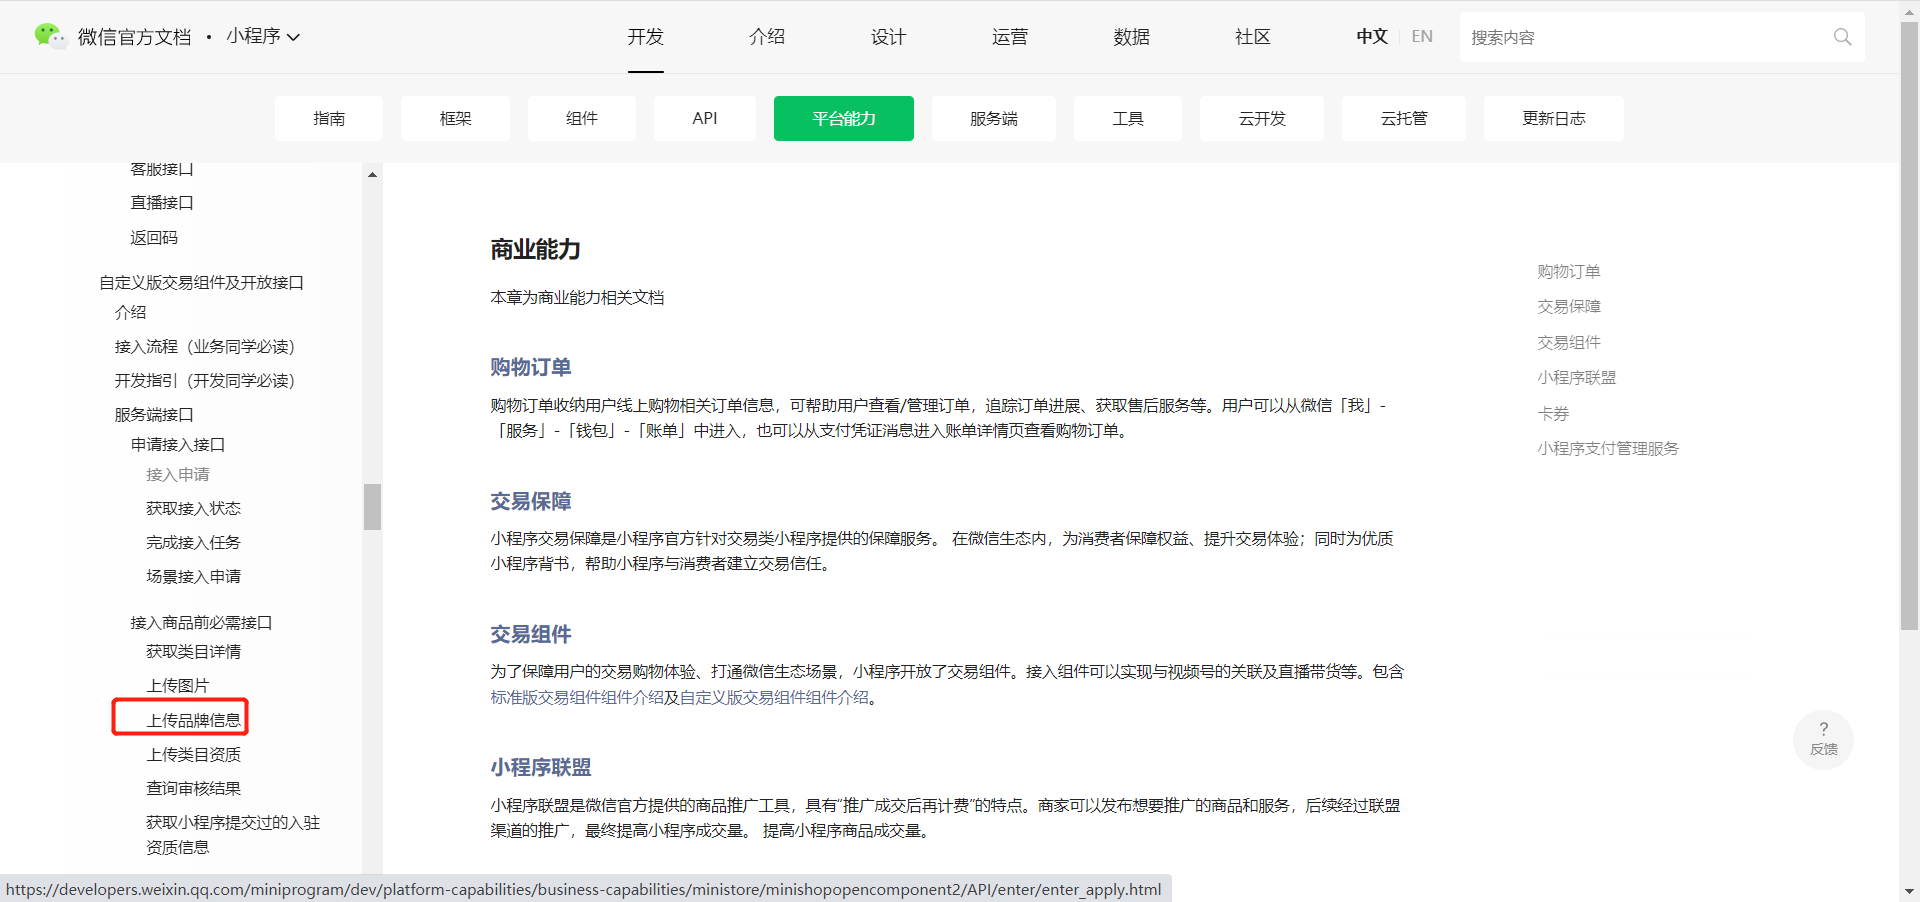1920x902 pixels.
Task: Click the main page vertical scrollbar thumb
Action: 1909,325
